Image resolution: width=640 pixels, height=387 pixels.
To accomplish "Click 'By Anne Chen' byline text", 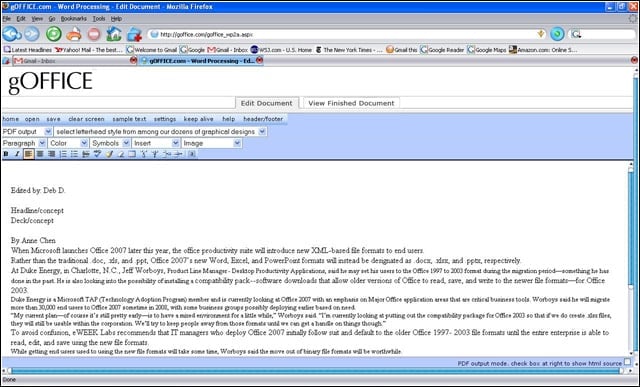I will [x=33, y=240].
